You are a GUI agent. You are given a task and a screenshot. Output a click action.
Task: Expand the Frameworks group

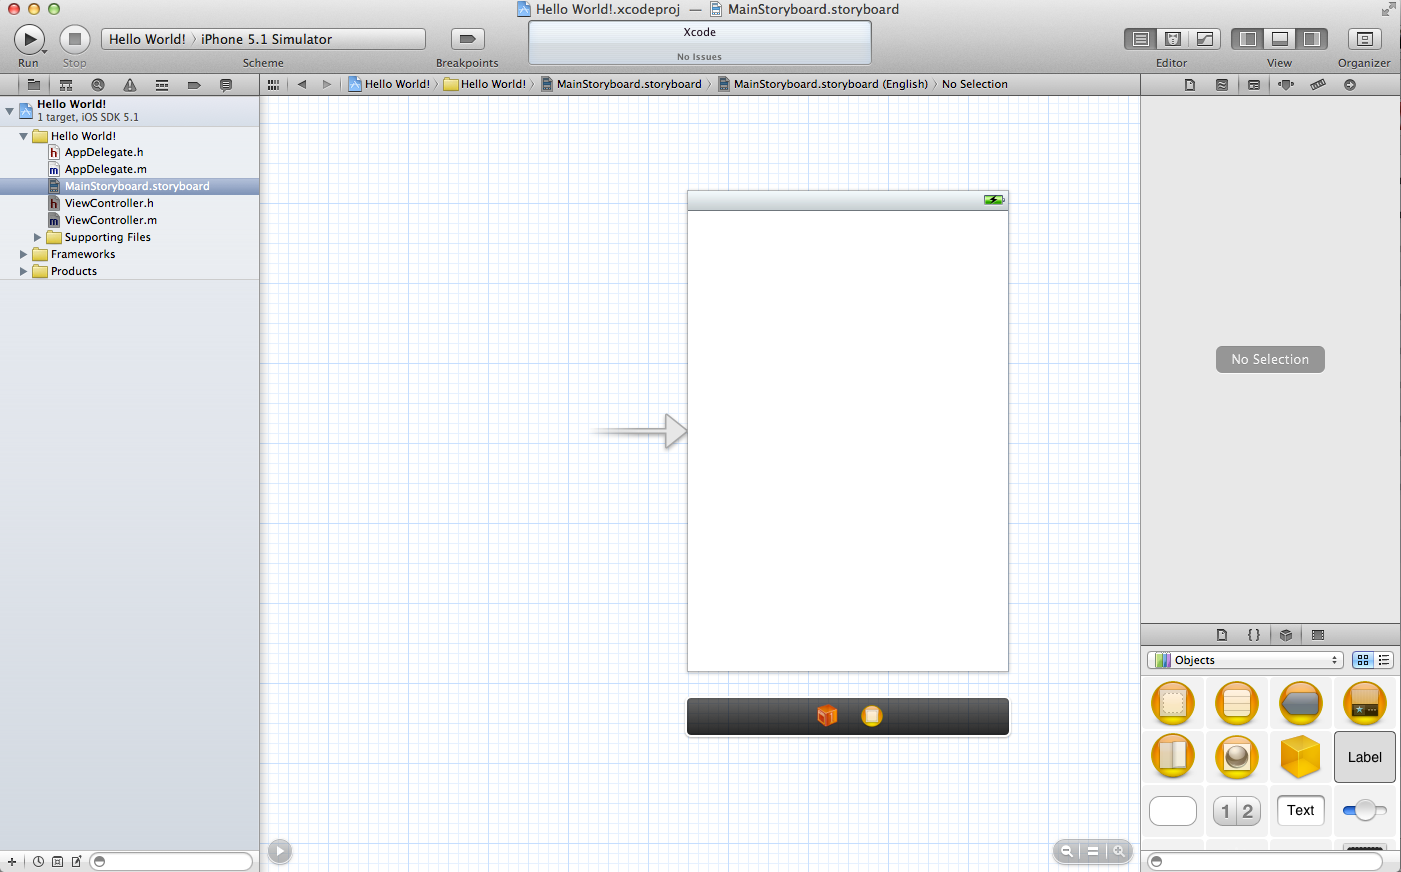coord(24,254)
